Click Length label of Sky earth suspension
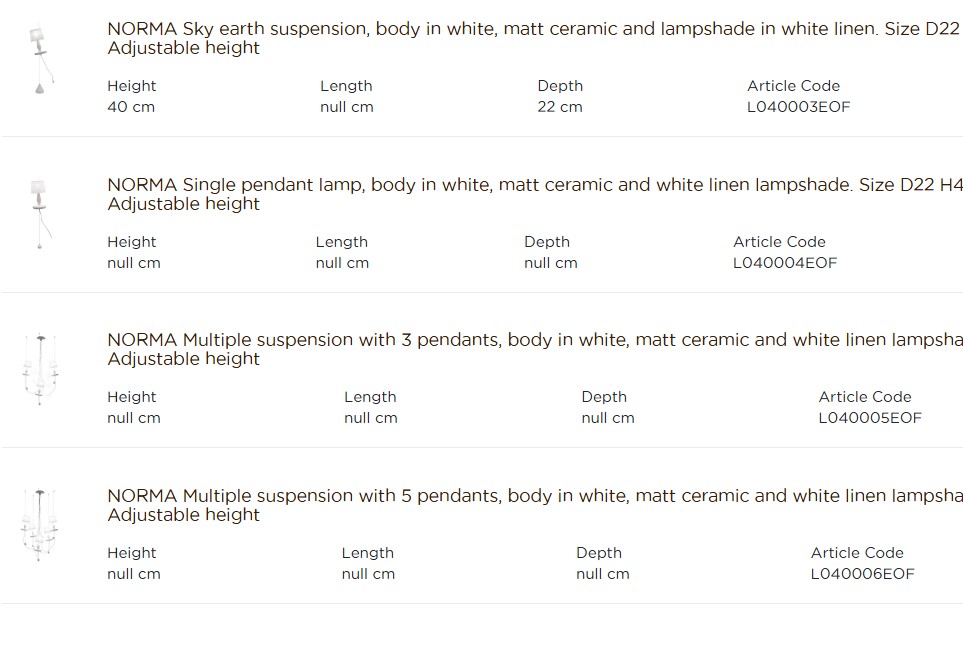Screen dimensions: 963x668 point(346,86)
